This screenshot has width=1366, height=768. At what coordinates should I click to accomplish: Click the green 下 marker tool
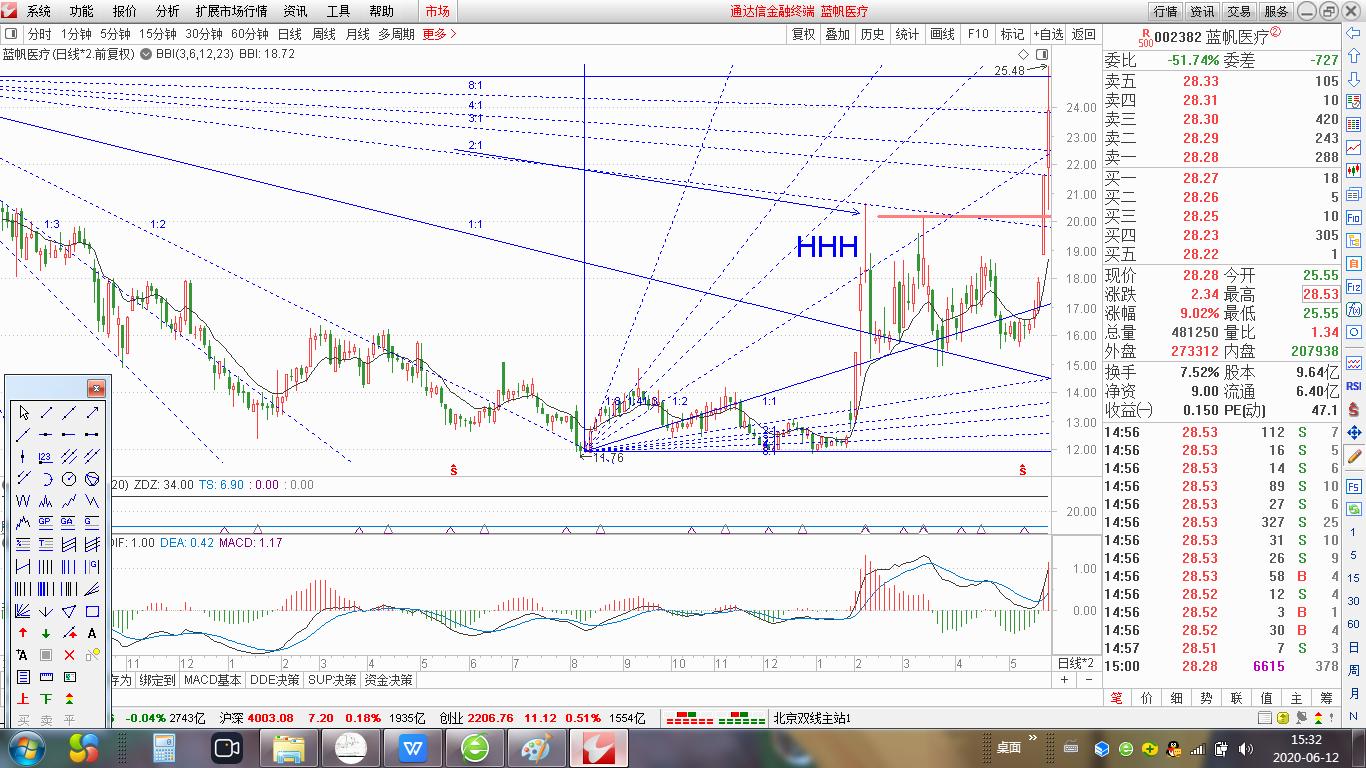coord(46,699)
